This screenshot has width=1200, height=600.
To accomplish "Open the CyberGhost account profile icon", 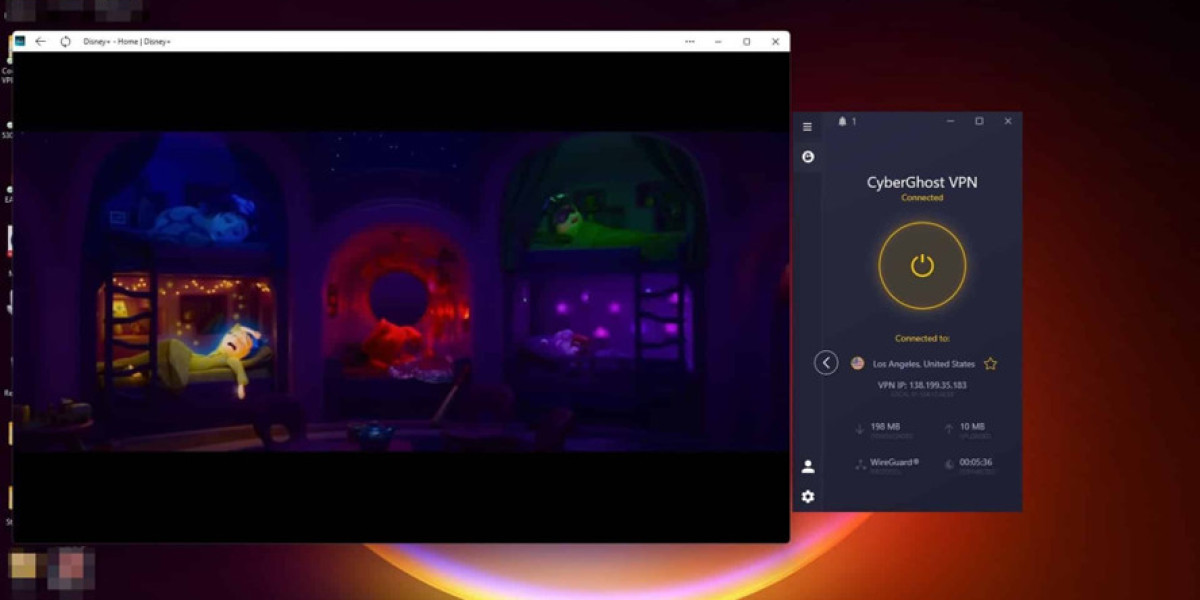I will 808,466.
